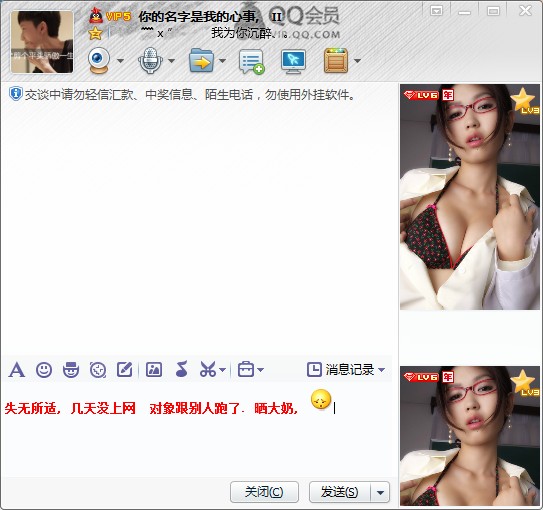The width and height of the screenshot is (543, 510).
Task: Open the 消息记录 message history dropdown
Action: 346,370
